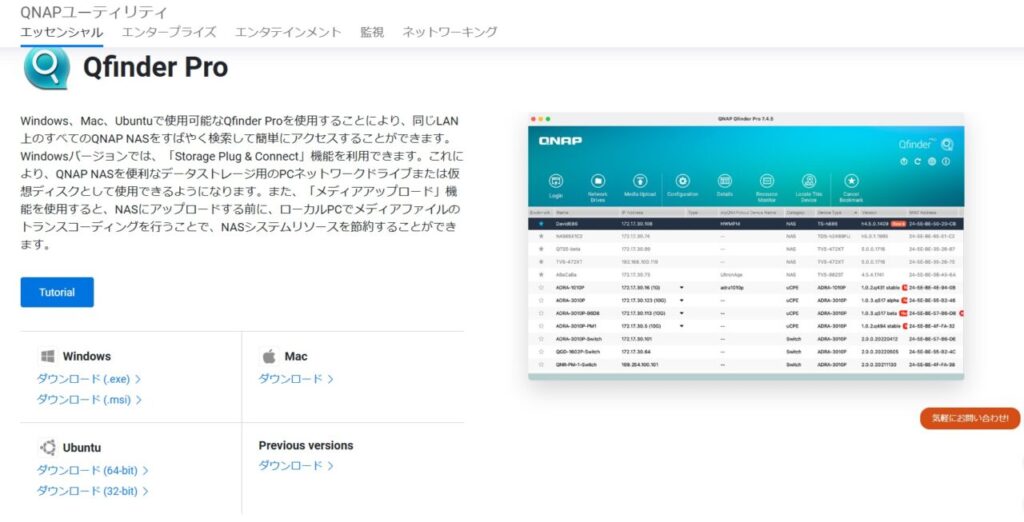This screenshot has height=522, width=1024.
Task: Click the Cancel Bookmark star icon
Action: pos(851,181)
